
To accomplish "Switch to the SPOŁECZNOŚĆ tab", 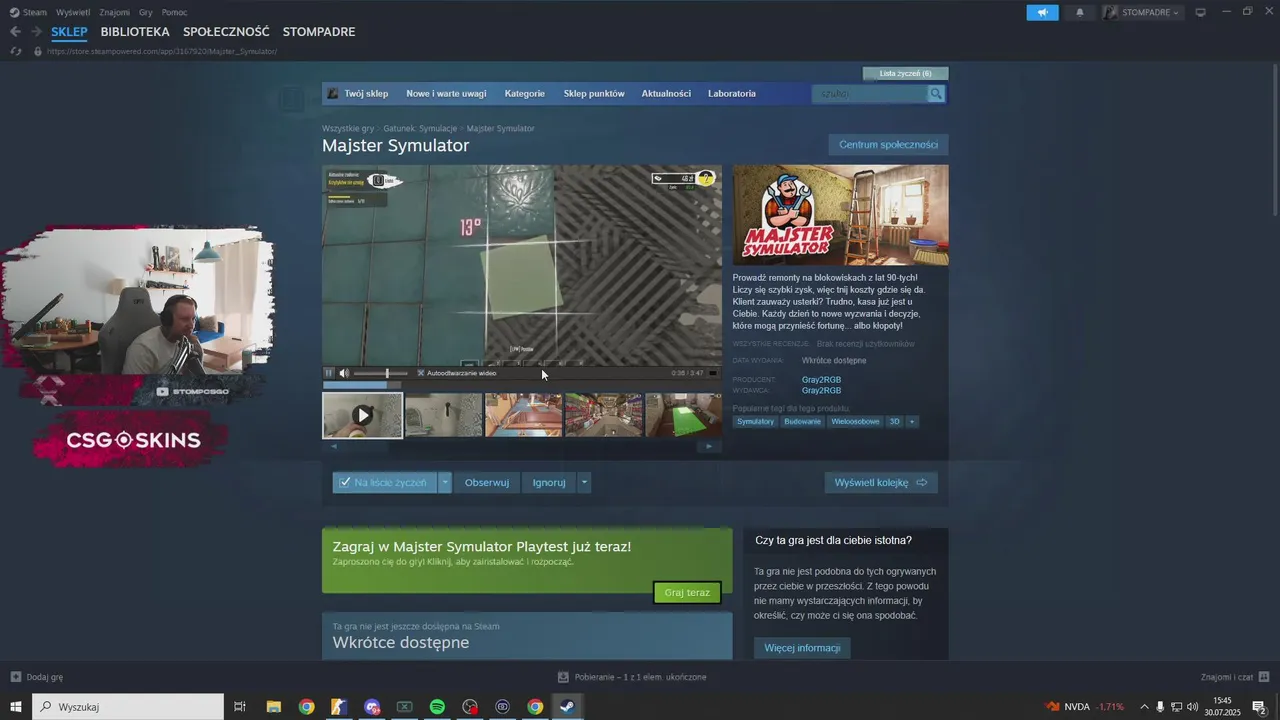I will click(226, 32).
